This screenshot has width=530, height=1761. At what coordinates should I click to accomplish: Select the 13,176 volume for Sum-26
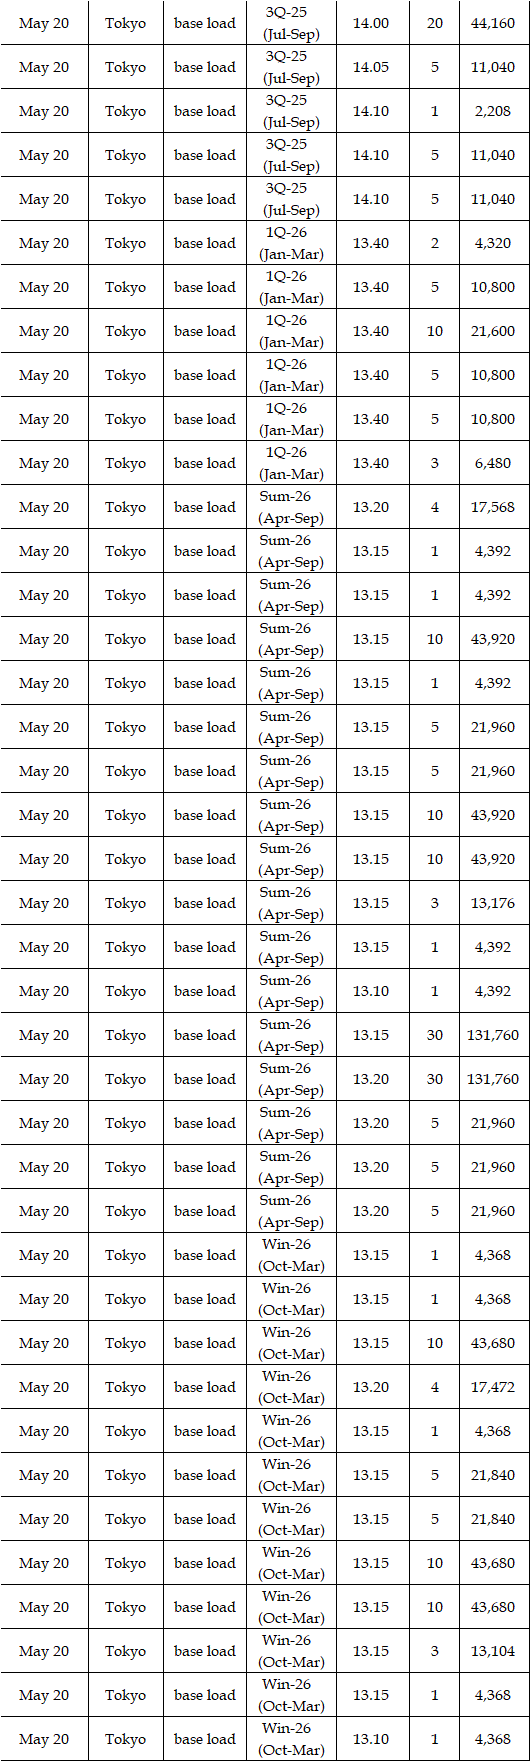coord(493,903)
